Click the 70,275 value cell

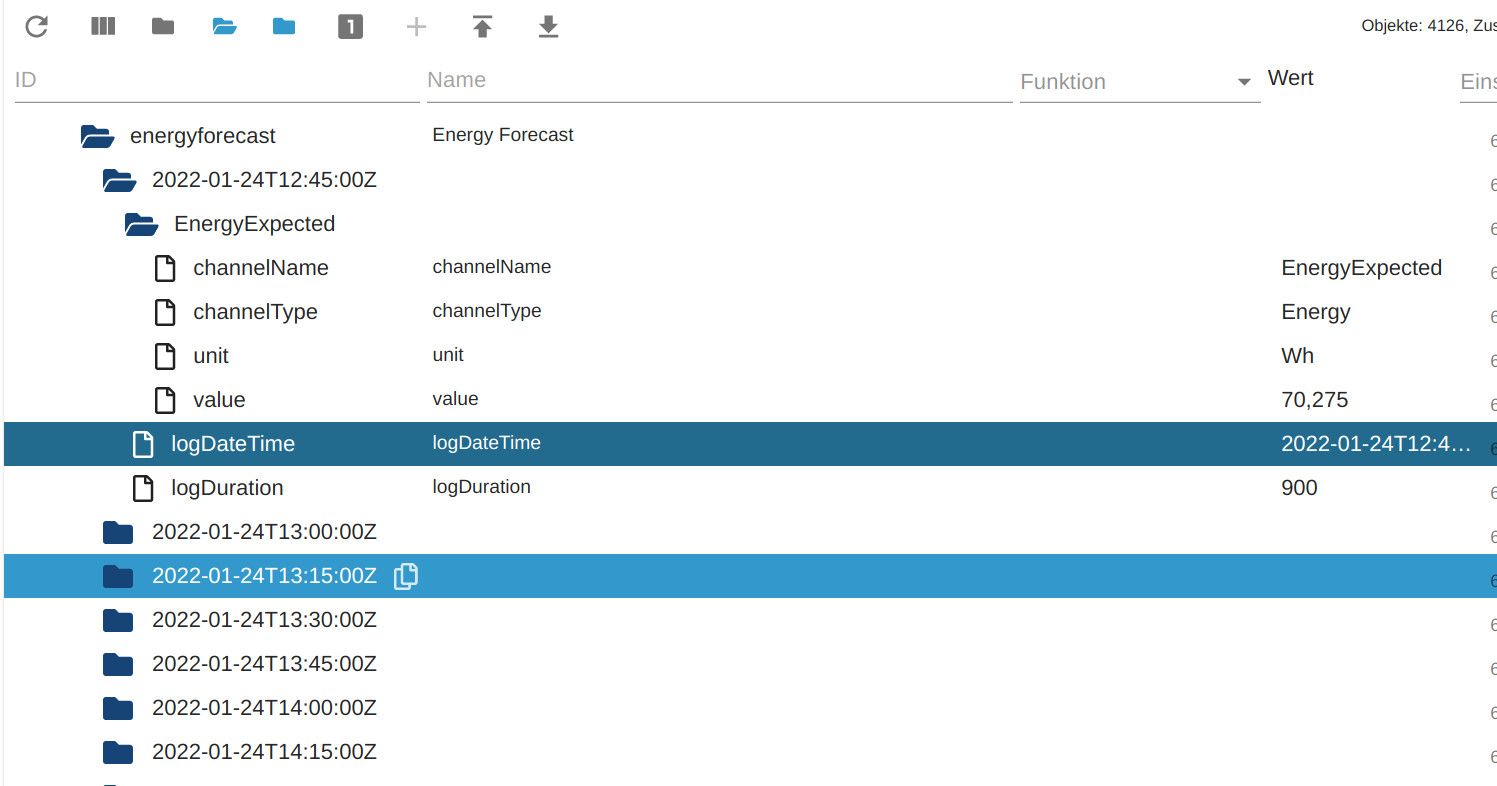tap(1314, 400)
